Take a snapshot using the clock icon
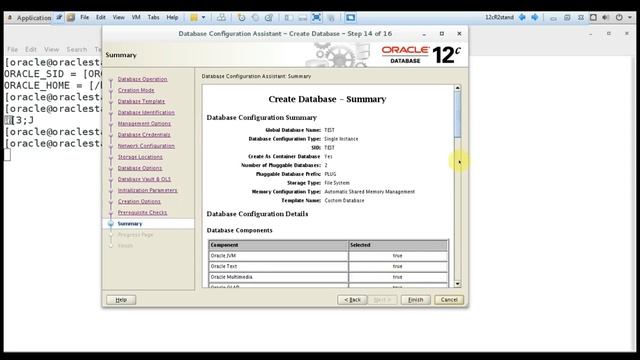This screenshot has height=360, width=640. click(x=241, y=18)
